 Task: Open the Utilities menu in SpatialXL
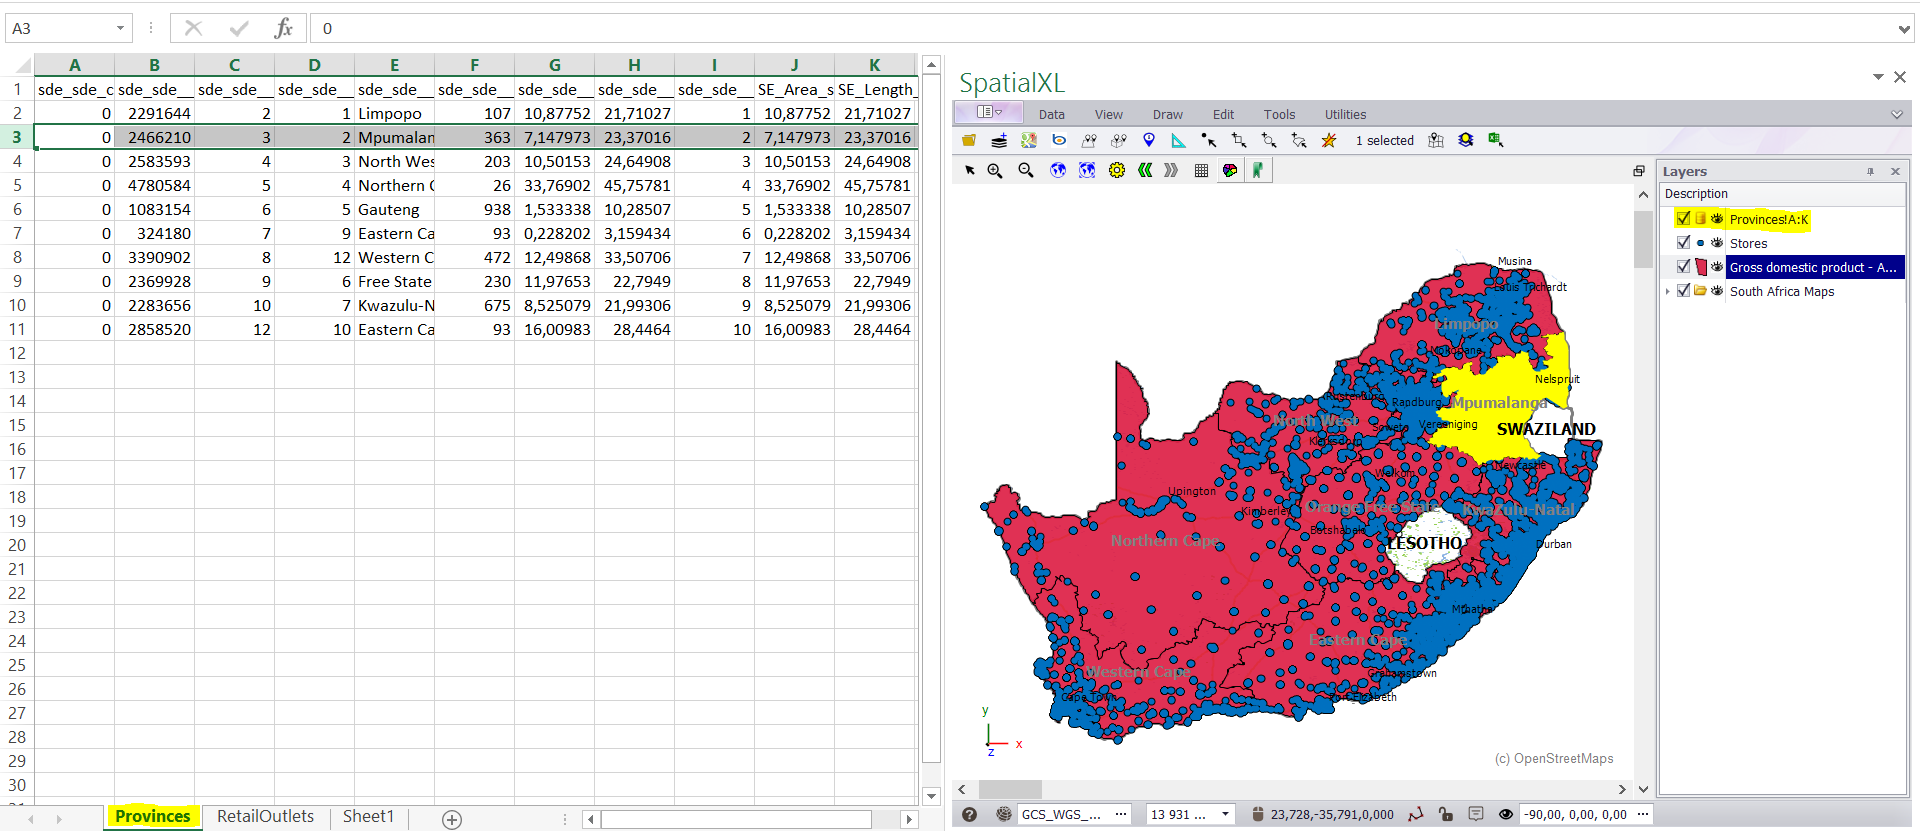point(1345,115)
